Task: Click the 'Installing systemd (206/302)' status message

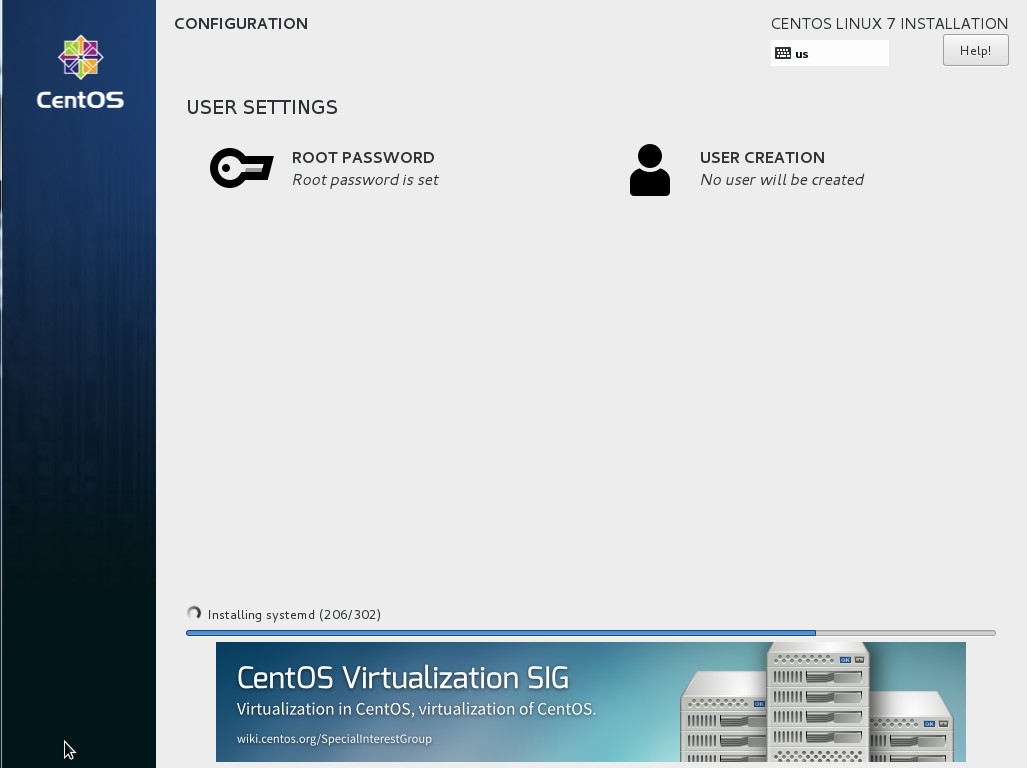Action: point(293,614)
